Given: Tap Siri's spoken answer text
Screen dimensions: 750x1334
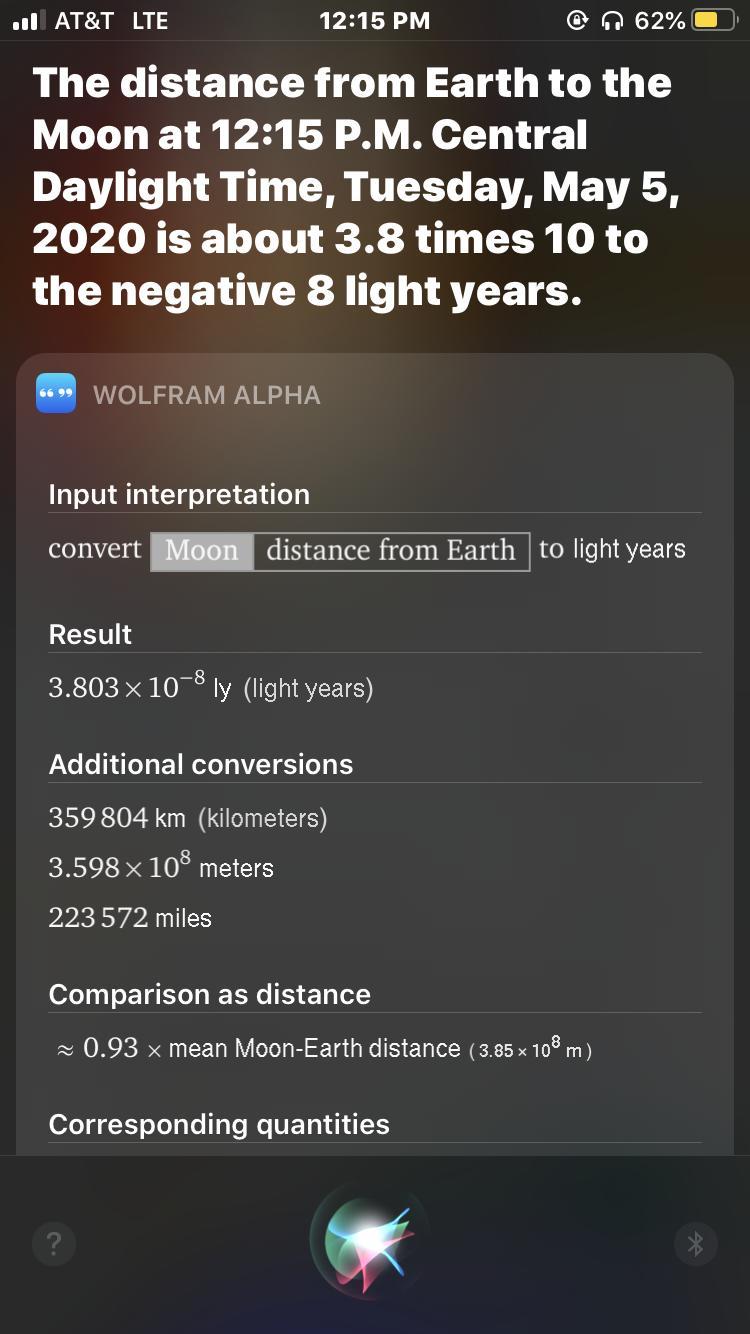Looking at the screenshot, I should point(356,187).
